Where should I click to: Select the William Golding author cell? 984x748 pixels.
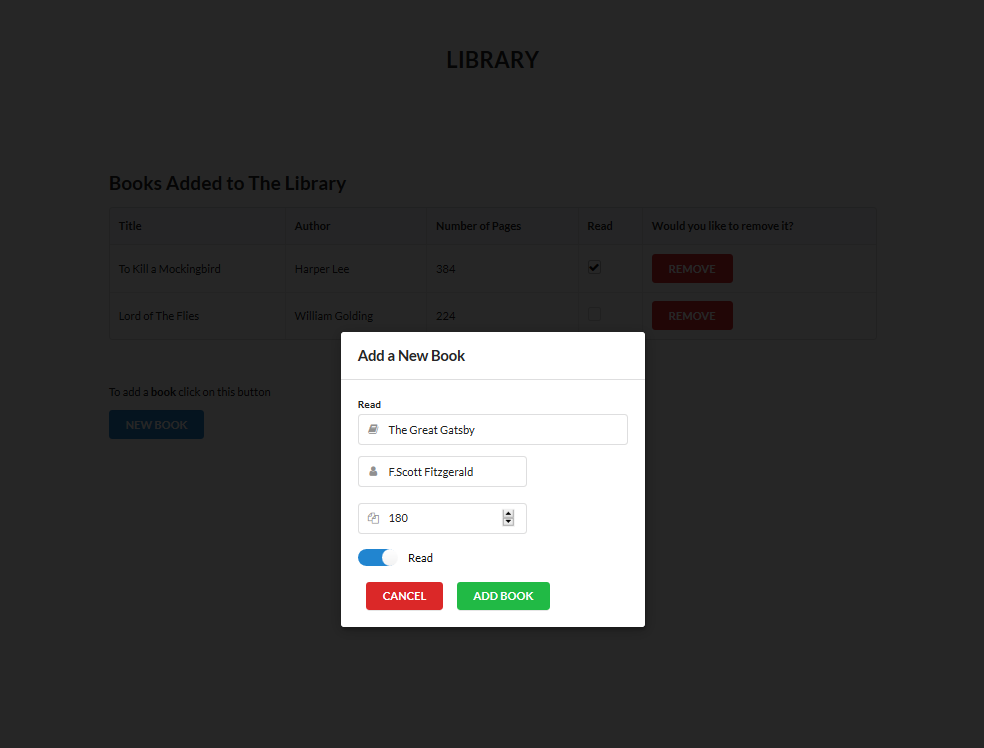(x=356, y=316)
